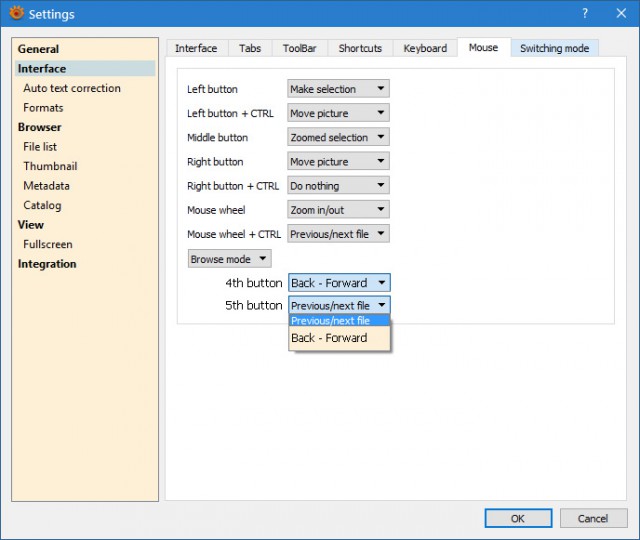The image size is (640, 540).
Task: Click the 'Right button + CTRL' label
Action: click(x=233, y=186)
